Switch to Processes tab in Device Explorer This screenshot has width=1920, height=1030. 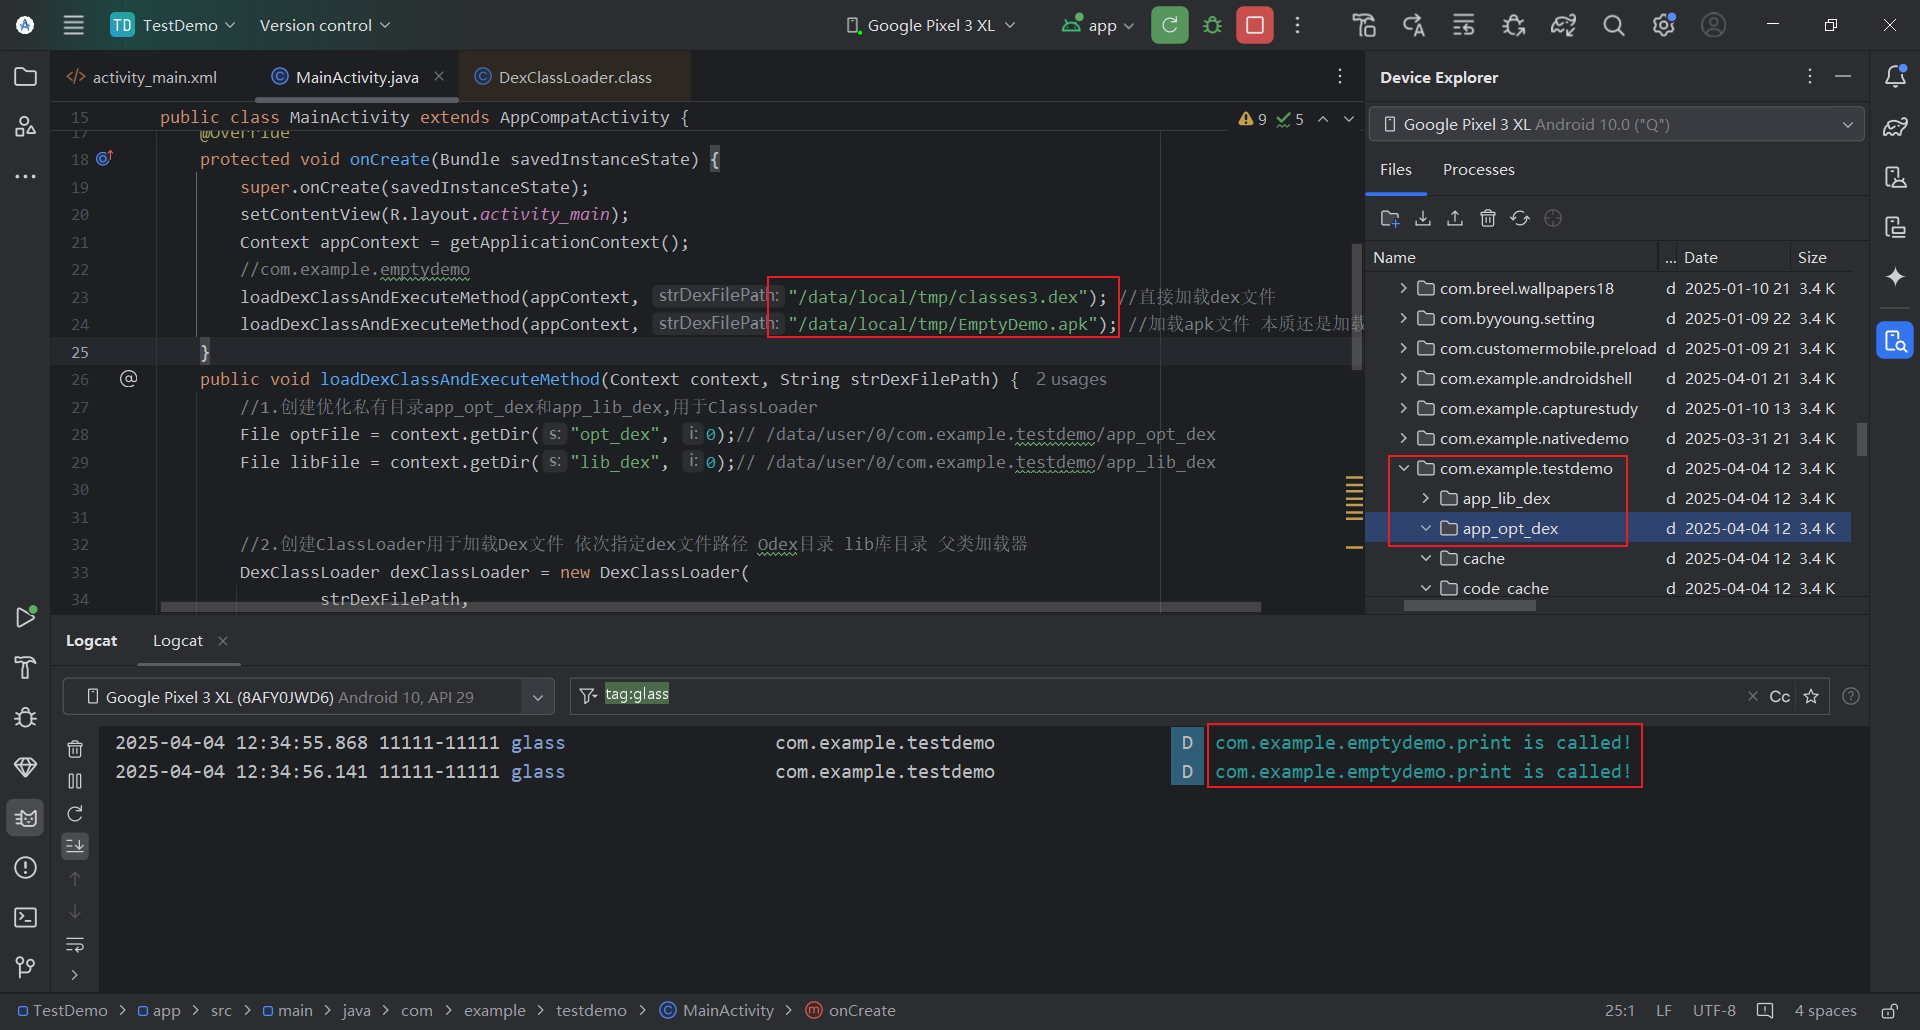(1478, 170)
